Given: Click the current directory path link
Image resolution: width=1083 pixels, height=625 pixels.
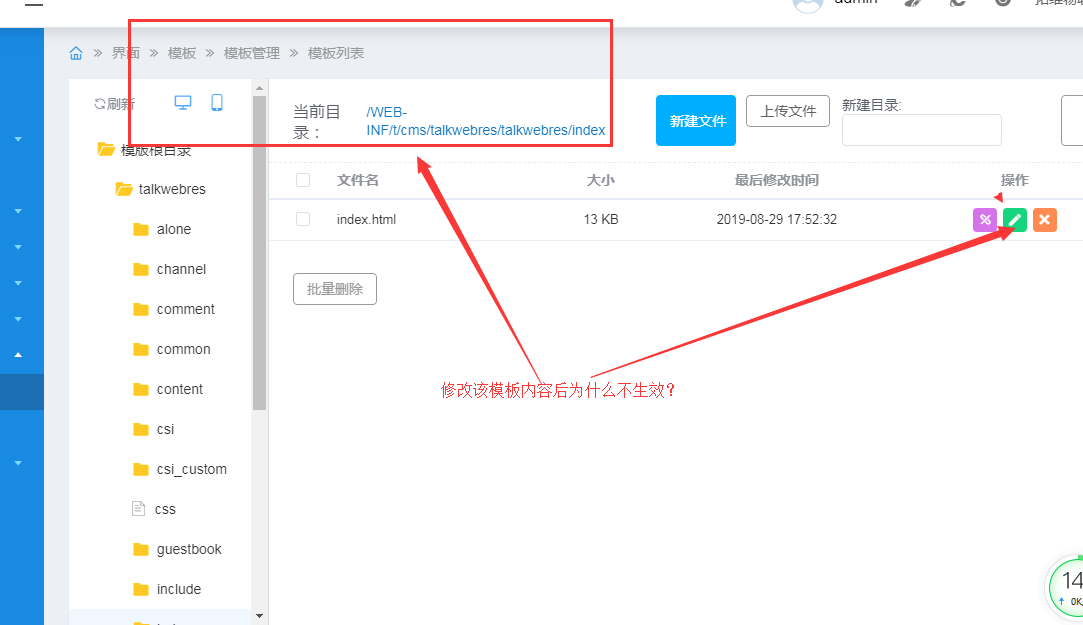Looking at the screenshot, I should point(486,121).
